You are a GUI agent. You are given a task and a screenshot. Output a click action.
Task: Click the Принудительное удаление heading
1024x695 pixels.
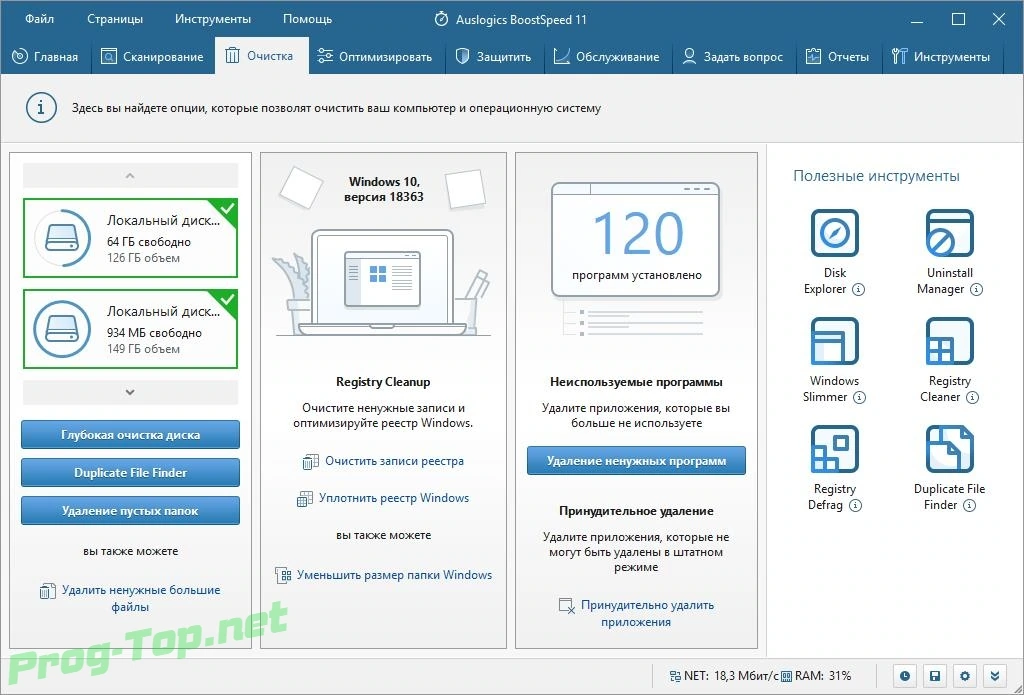(x=636, y=511)
